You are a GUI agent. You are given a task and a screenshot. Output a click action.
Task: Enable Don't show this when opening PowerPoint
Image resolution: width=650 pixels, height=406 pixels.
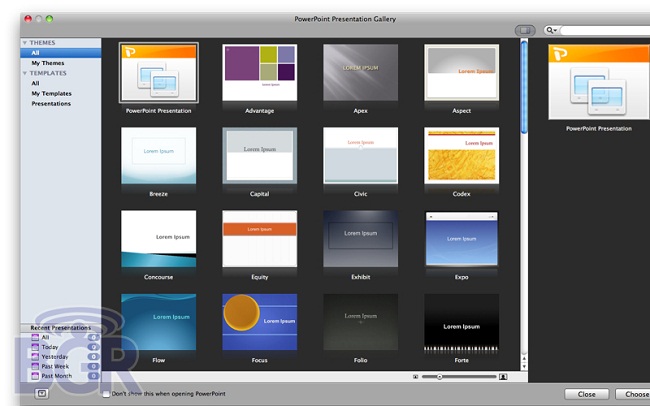[106, 394]
